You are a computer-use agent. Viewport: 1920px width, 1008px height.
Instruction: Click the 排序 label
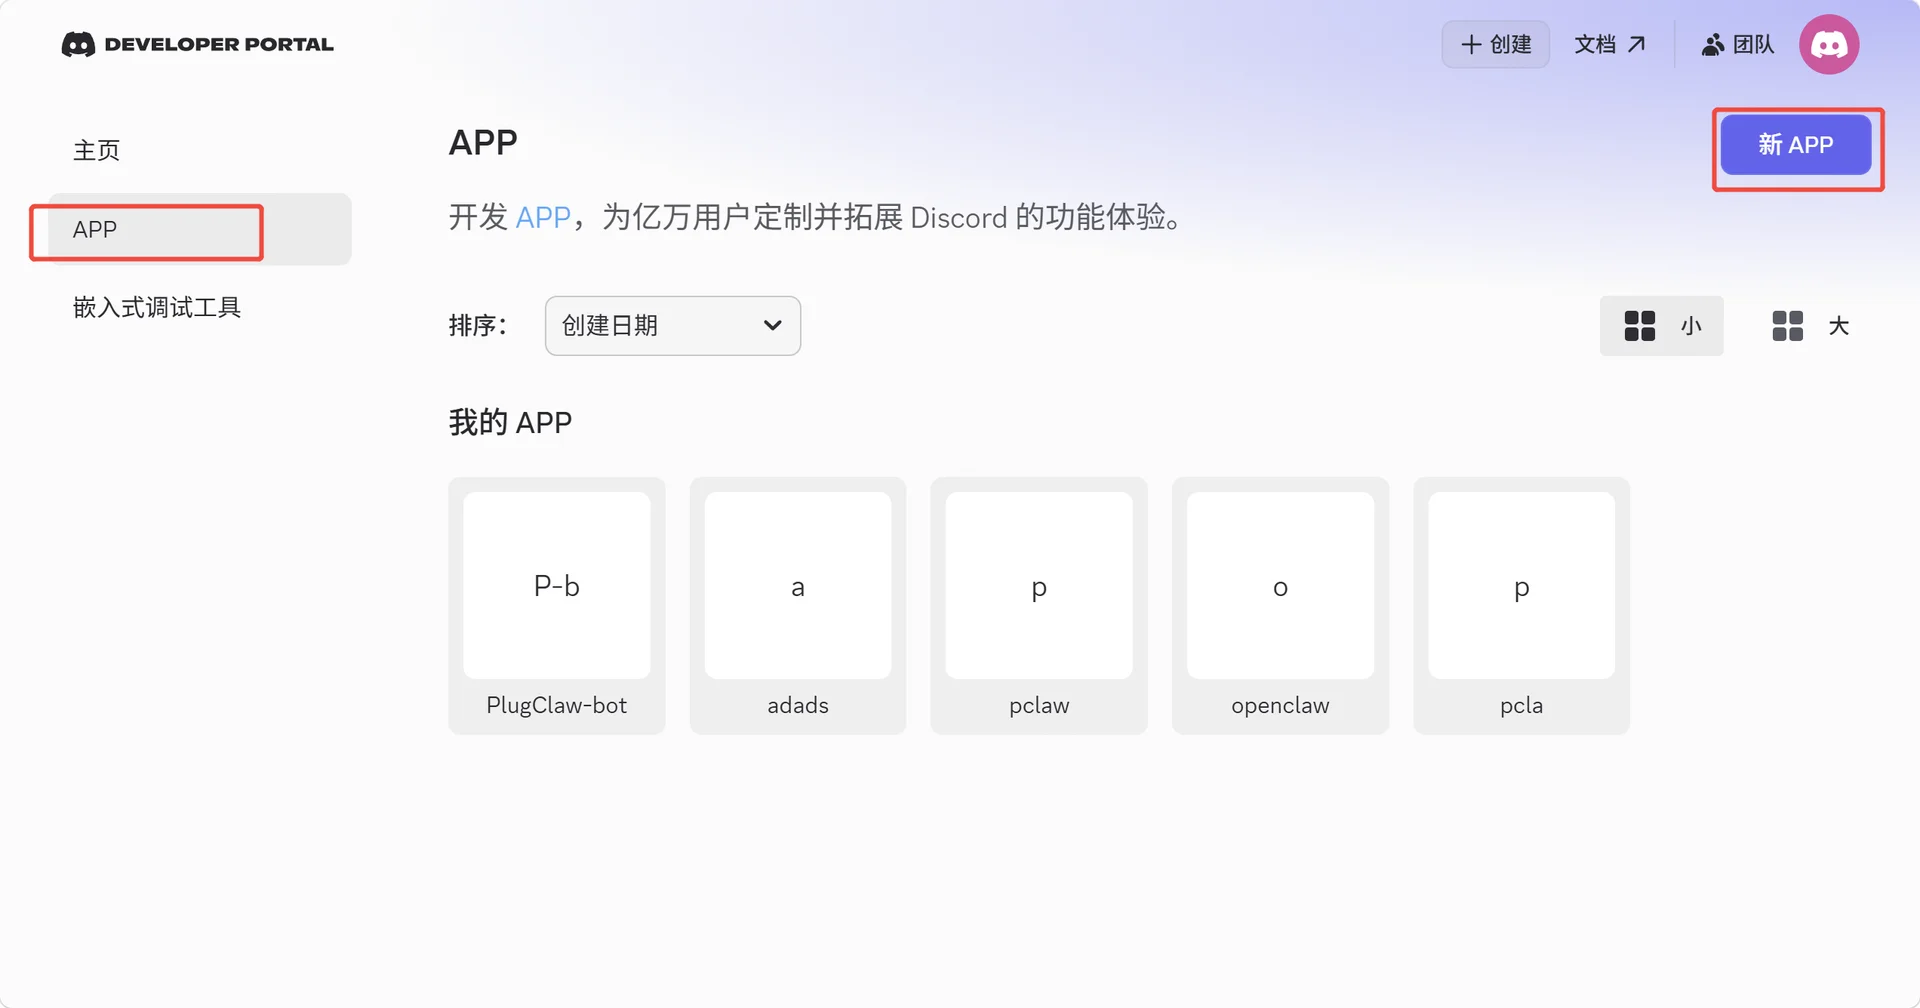[479, 325]
